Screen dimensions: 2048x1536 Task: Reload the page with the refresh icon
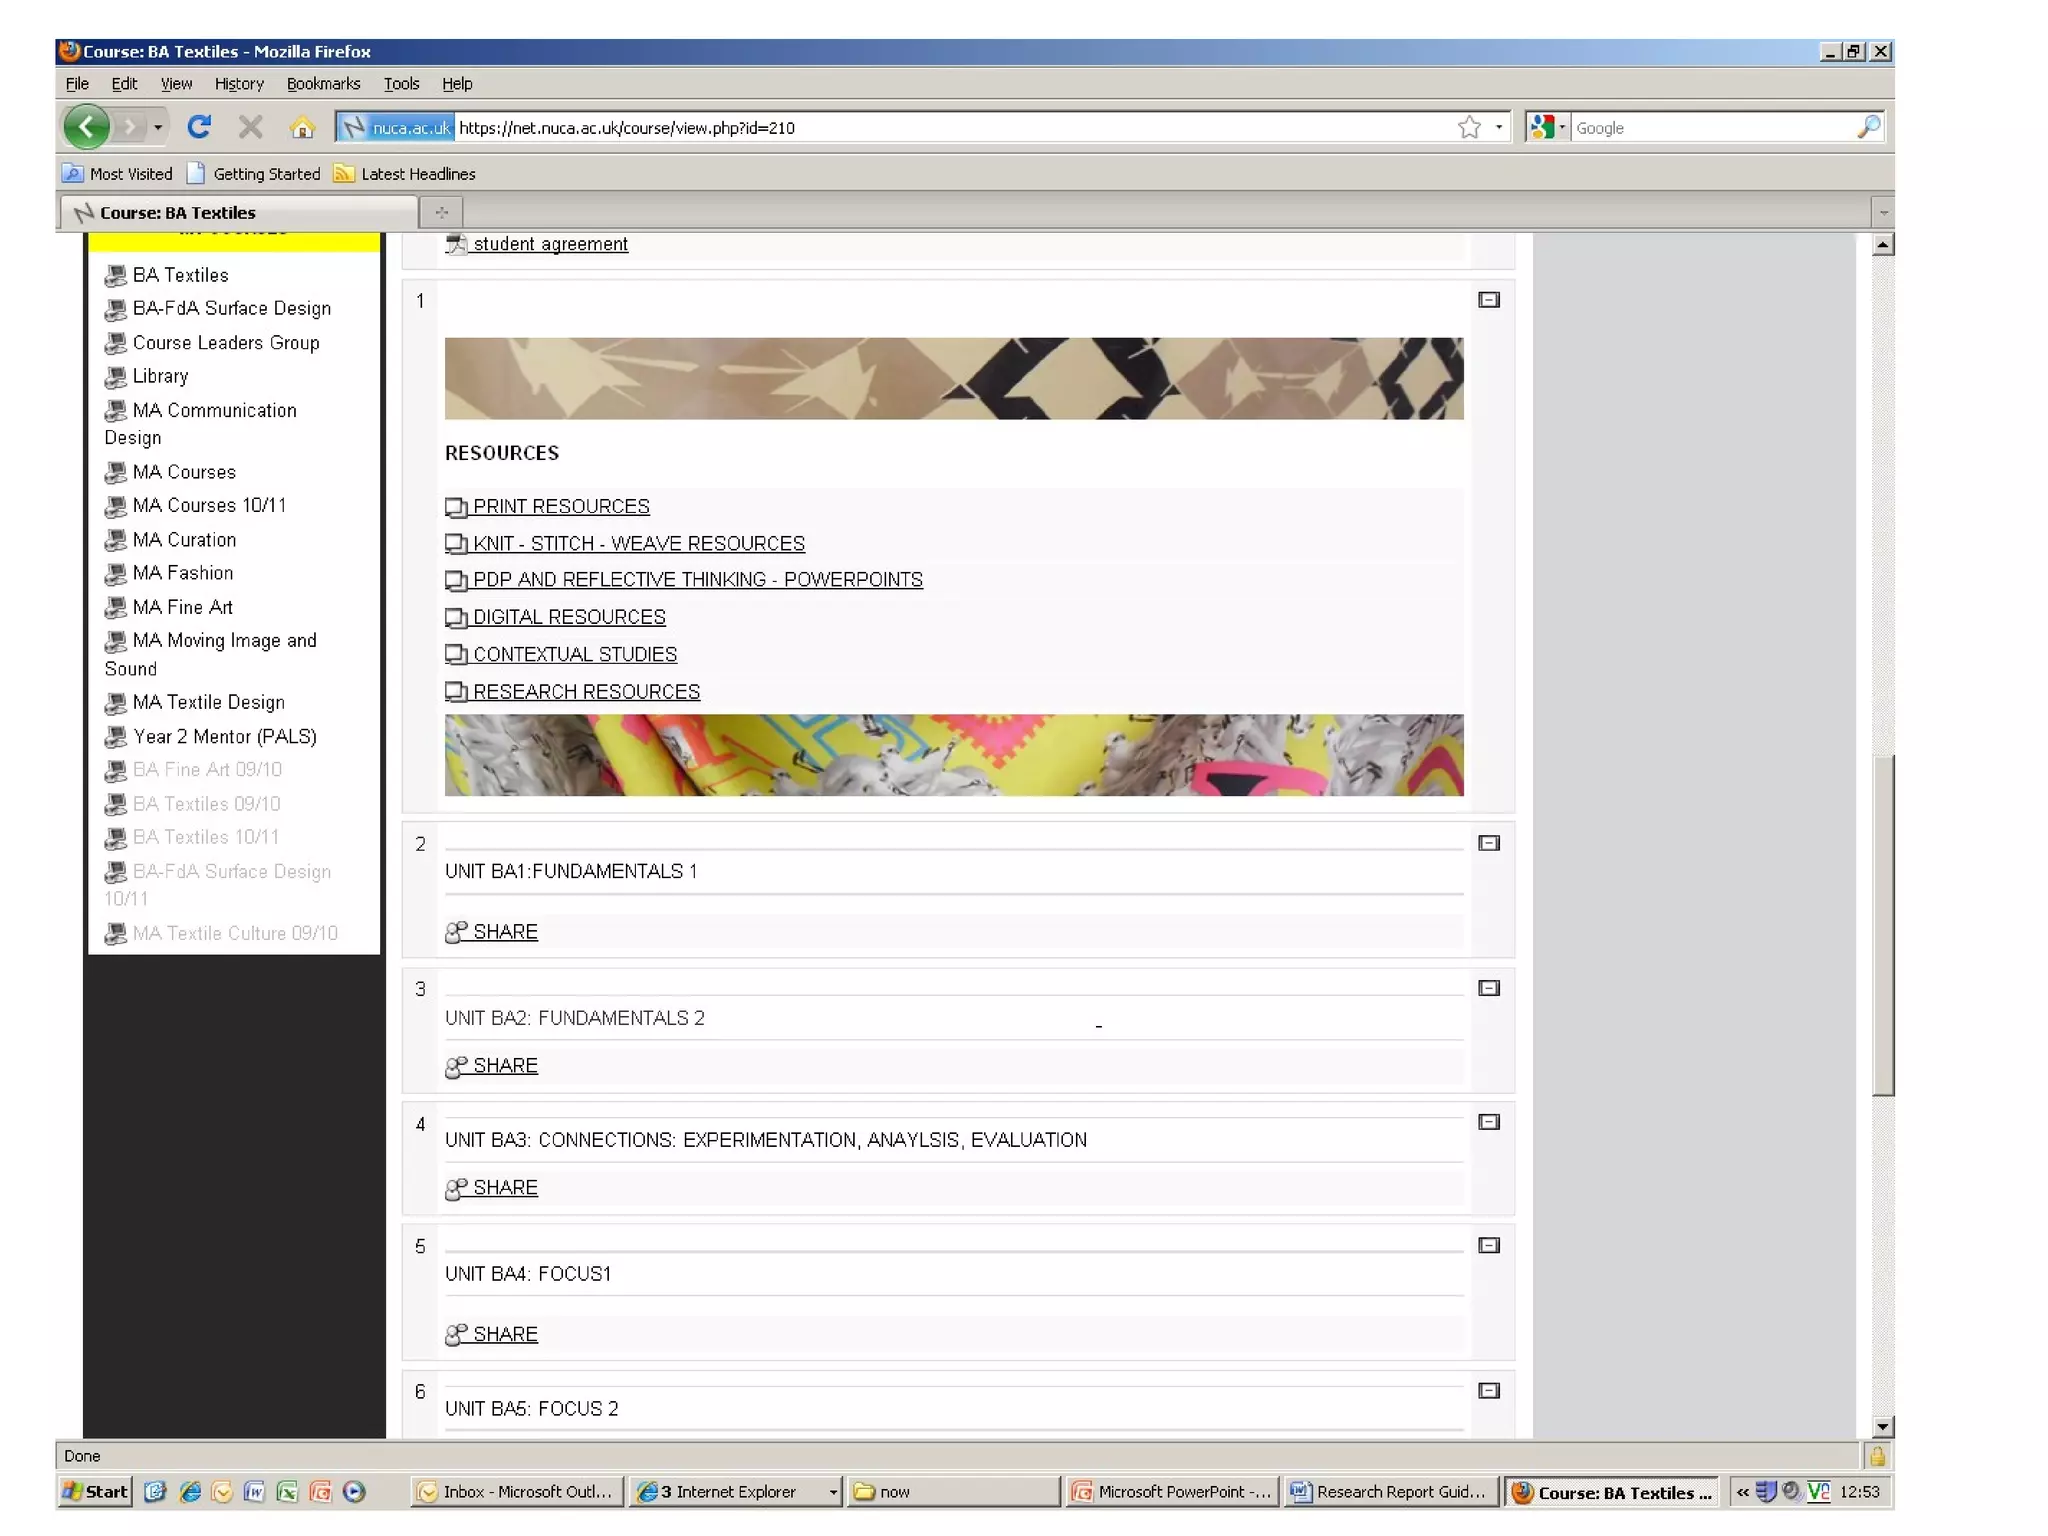click(x=199, y=127)
